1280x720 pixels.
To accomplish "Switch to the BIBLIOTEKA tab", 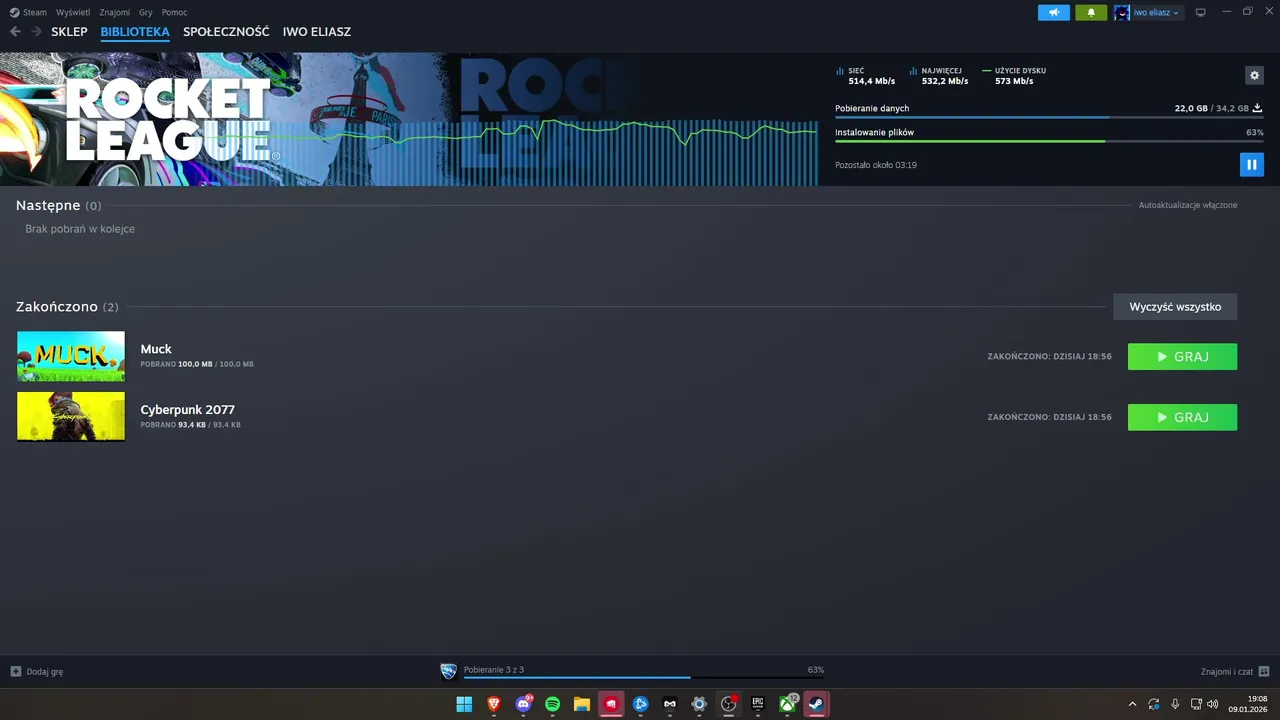I will tap(135, 32).
